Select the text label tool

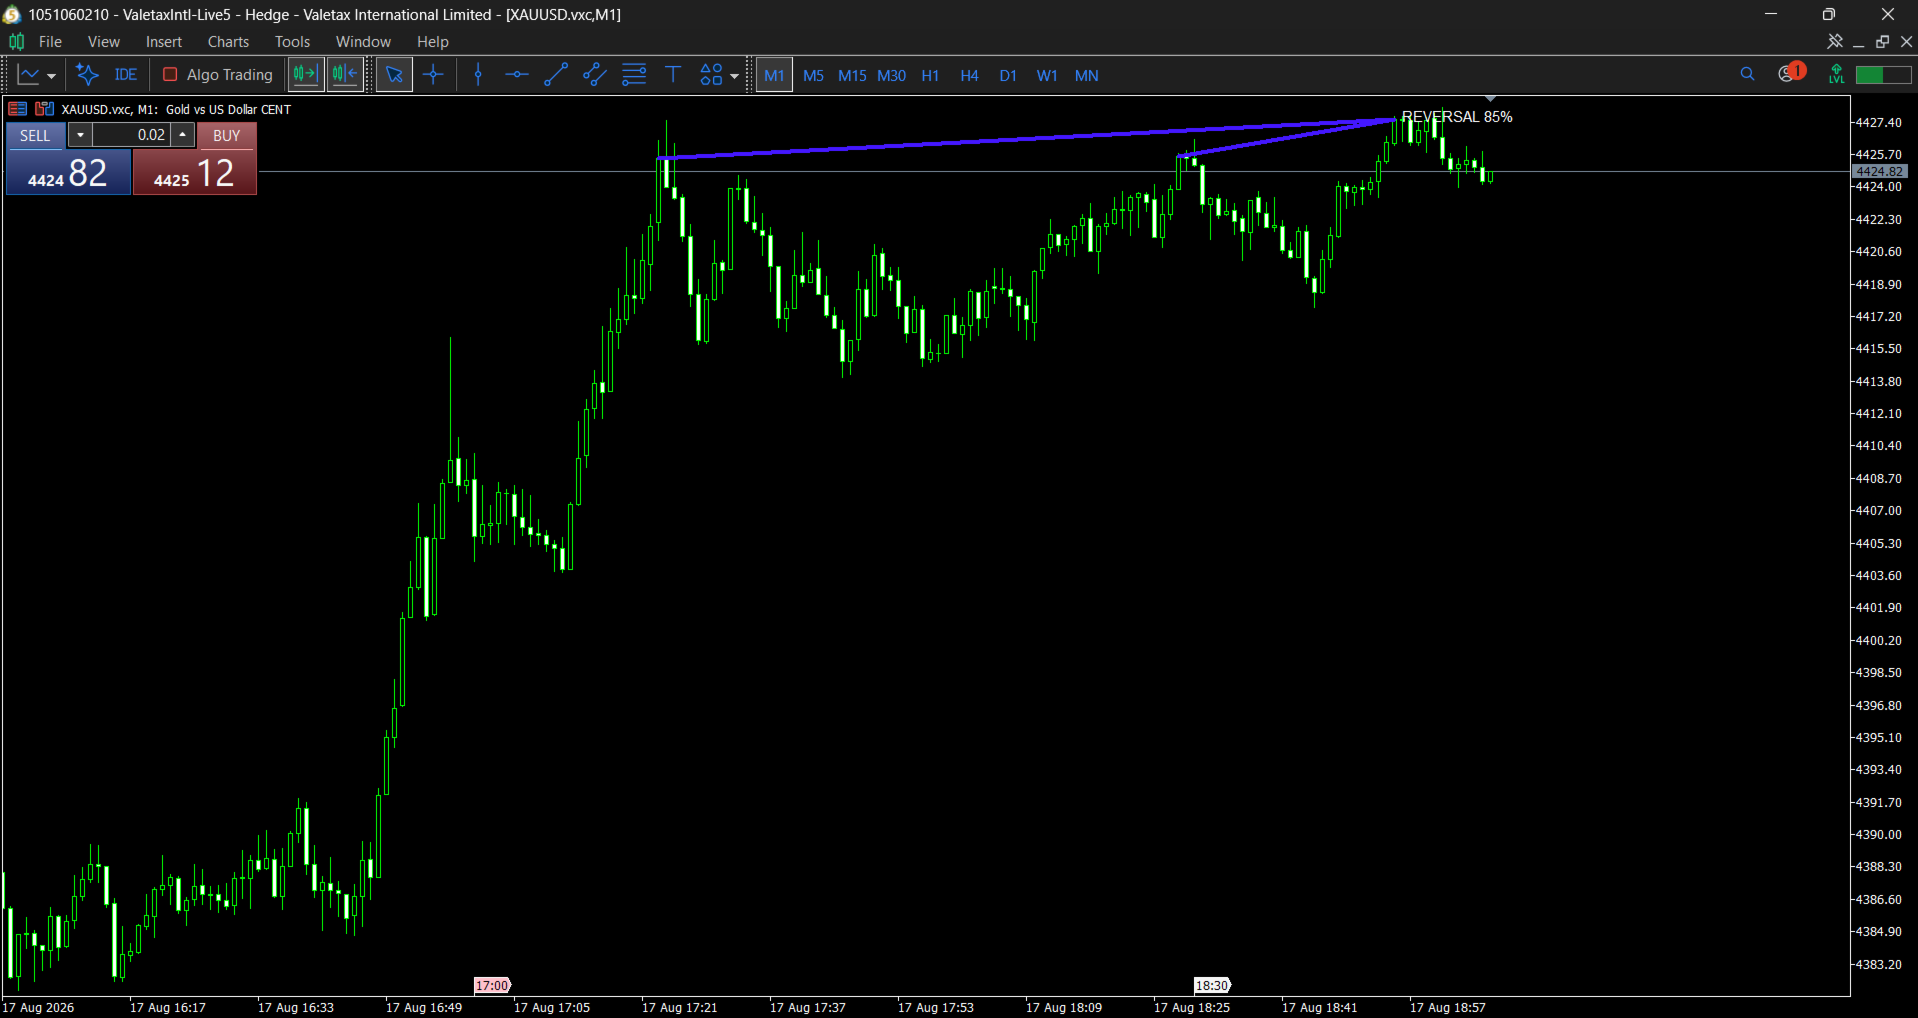pos(673,75)
